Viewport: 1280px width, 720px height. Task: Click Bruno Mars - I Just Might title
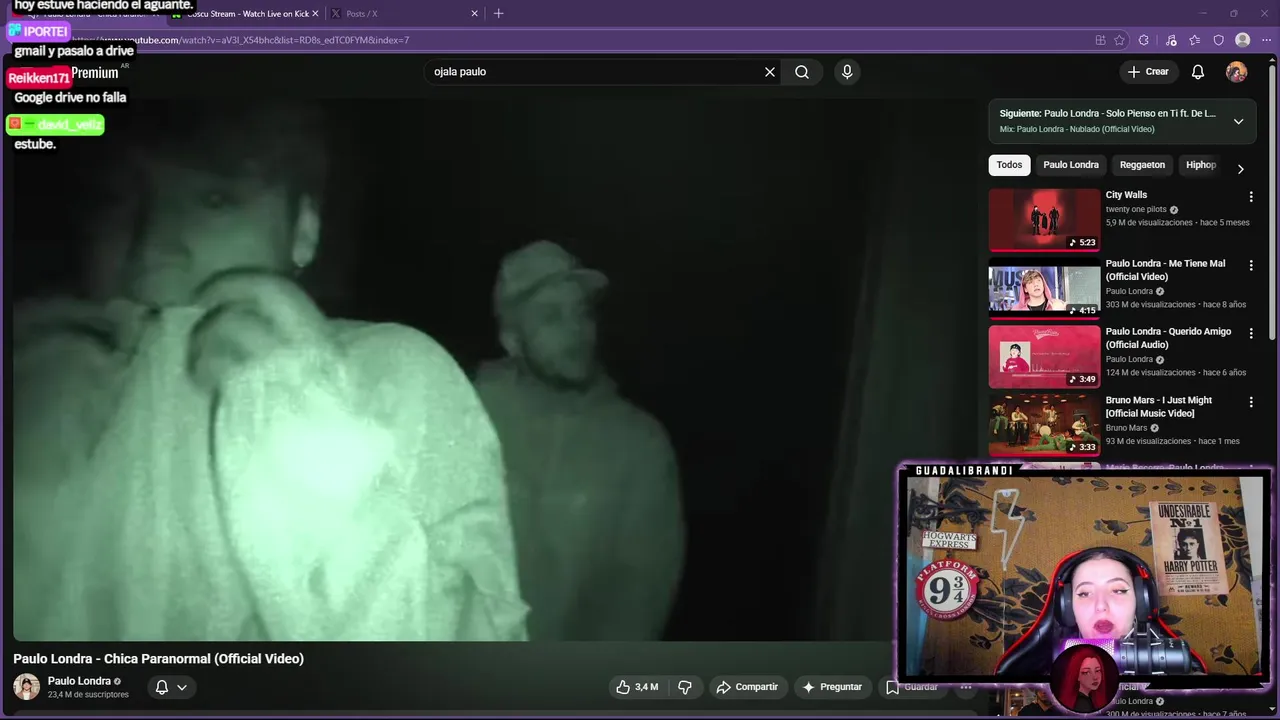point(1159,407)
